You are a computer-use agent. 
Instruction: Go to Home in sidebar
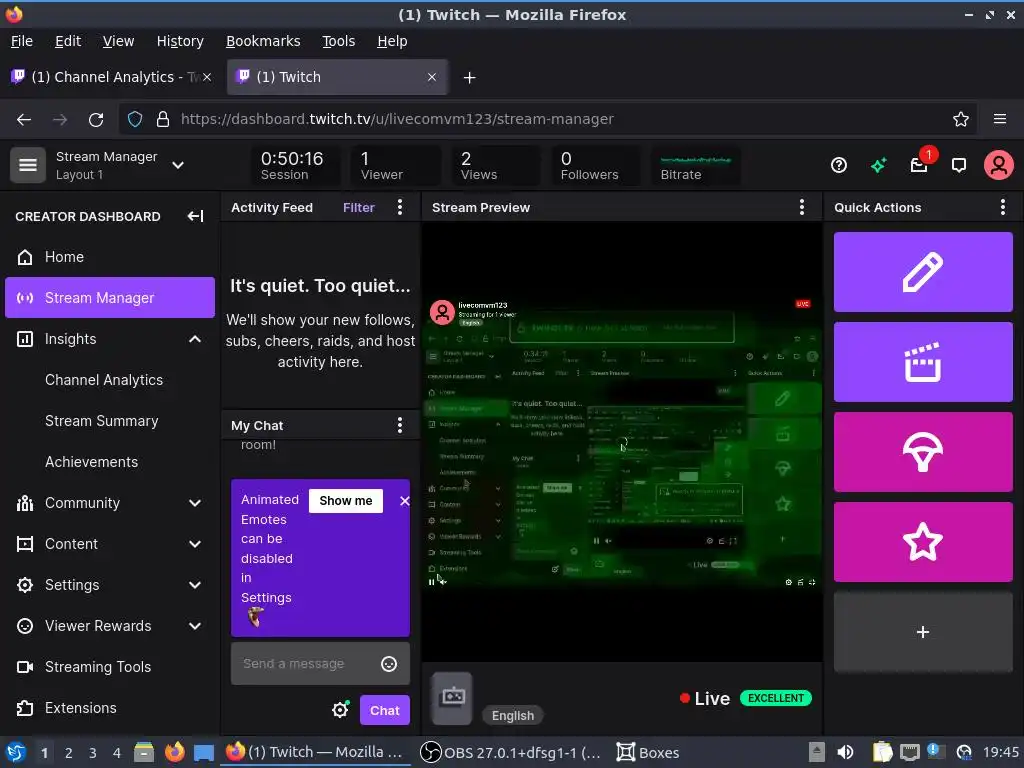click(x=110, y=257)
